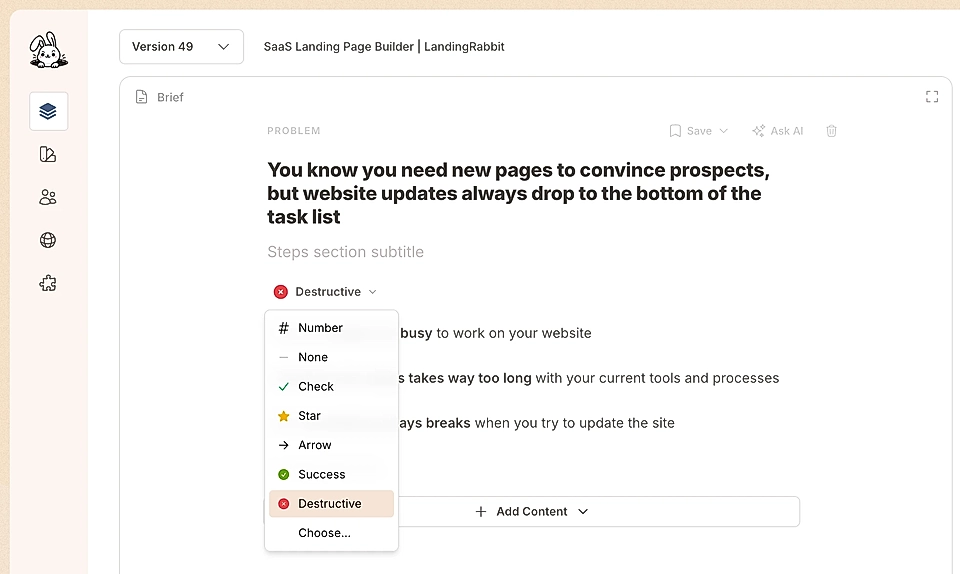Click the PROBLEM section label
Viewport: 960px width, 574px height.
tap(294, 131)
